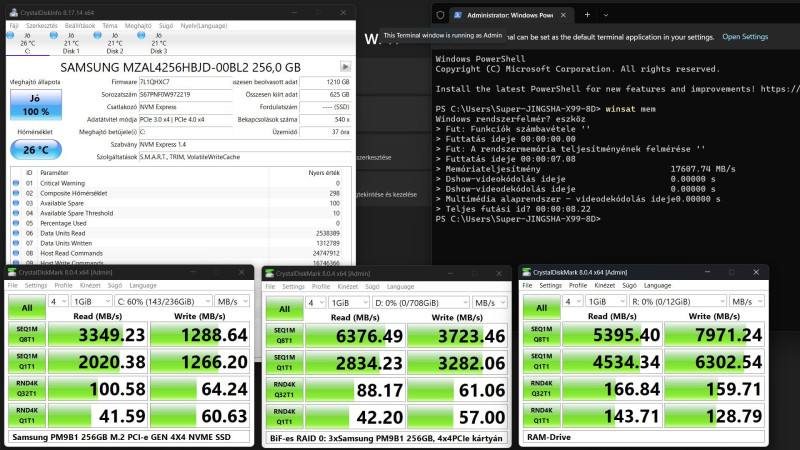Click the Firmware value field 7L1QHXC7
The image size is (800, 450).
[x=185, y=82]
